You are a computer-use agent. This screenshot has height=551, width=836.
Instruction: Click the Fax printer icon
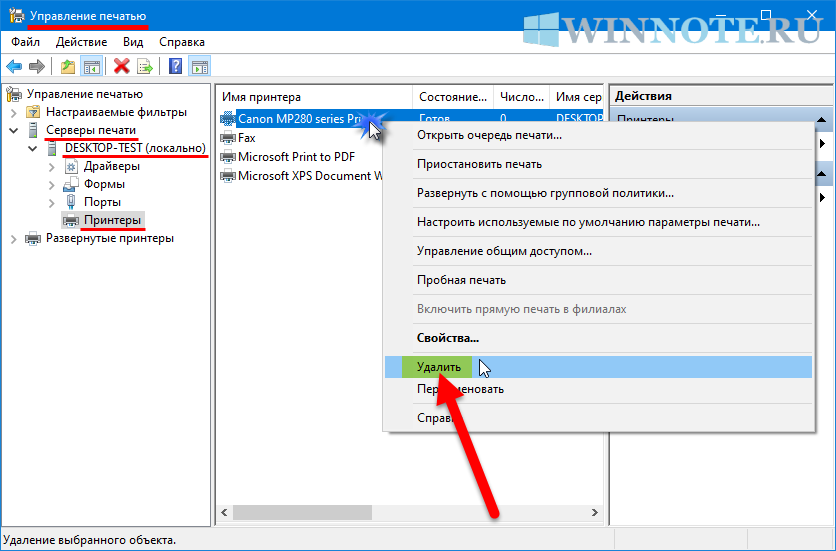point(228,138)
